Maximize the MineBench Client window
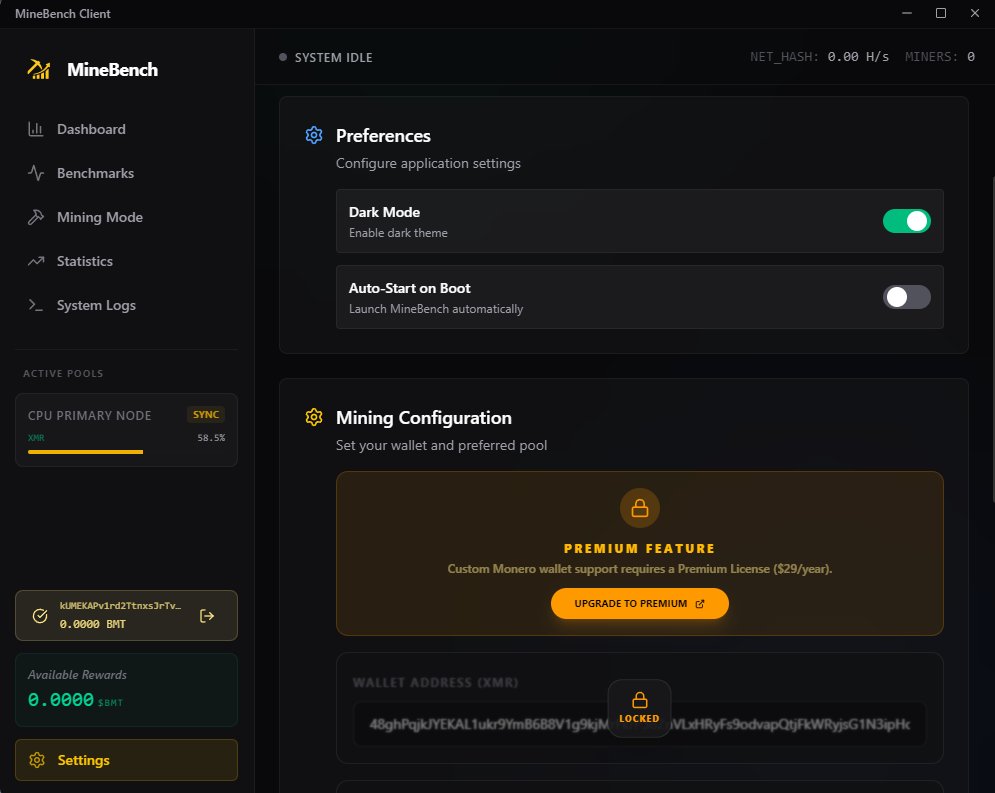995x793 pixels. point(941,13)
